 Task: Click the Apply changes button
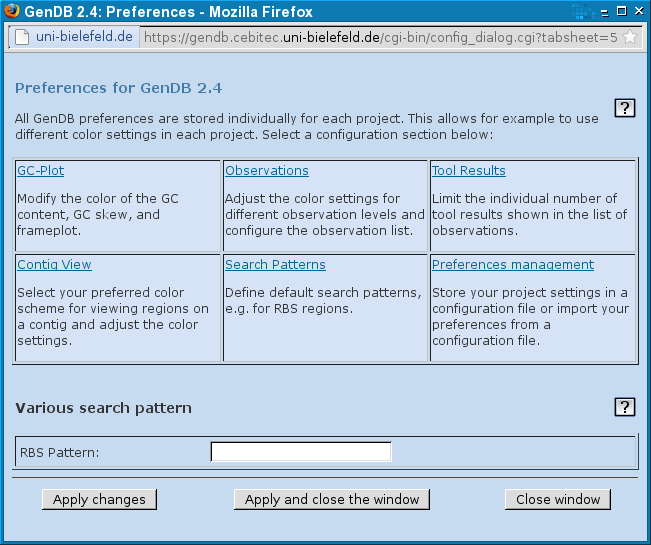(x=99, y=499)
